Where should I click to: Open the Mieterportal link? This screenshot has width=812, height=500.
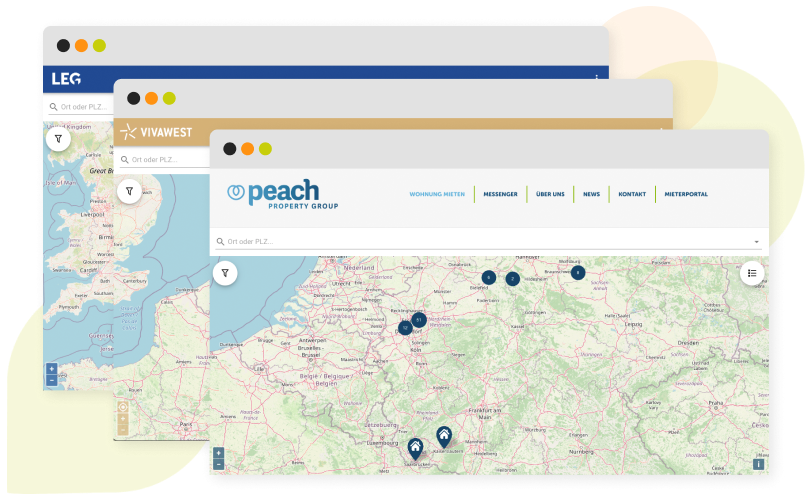tap(686, 194)
